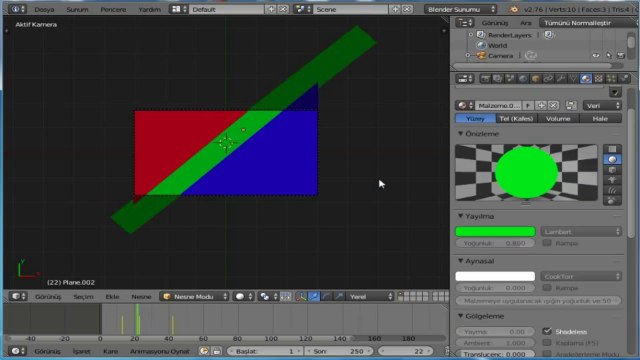Open the Texture properties tab icon

click(x=598, y=79)
